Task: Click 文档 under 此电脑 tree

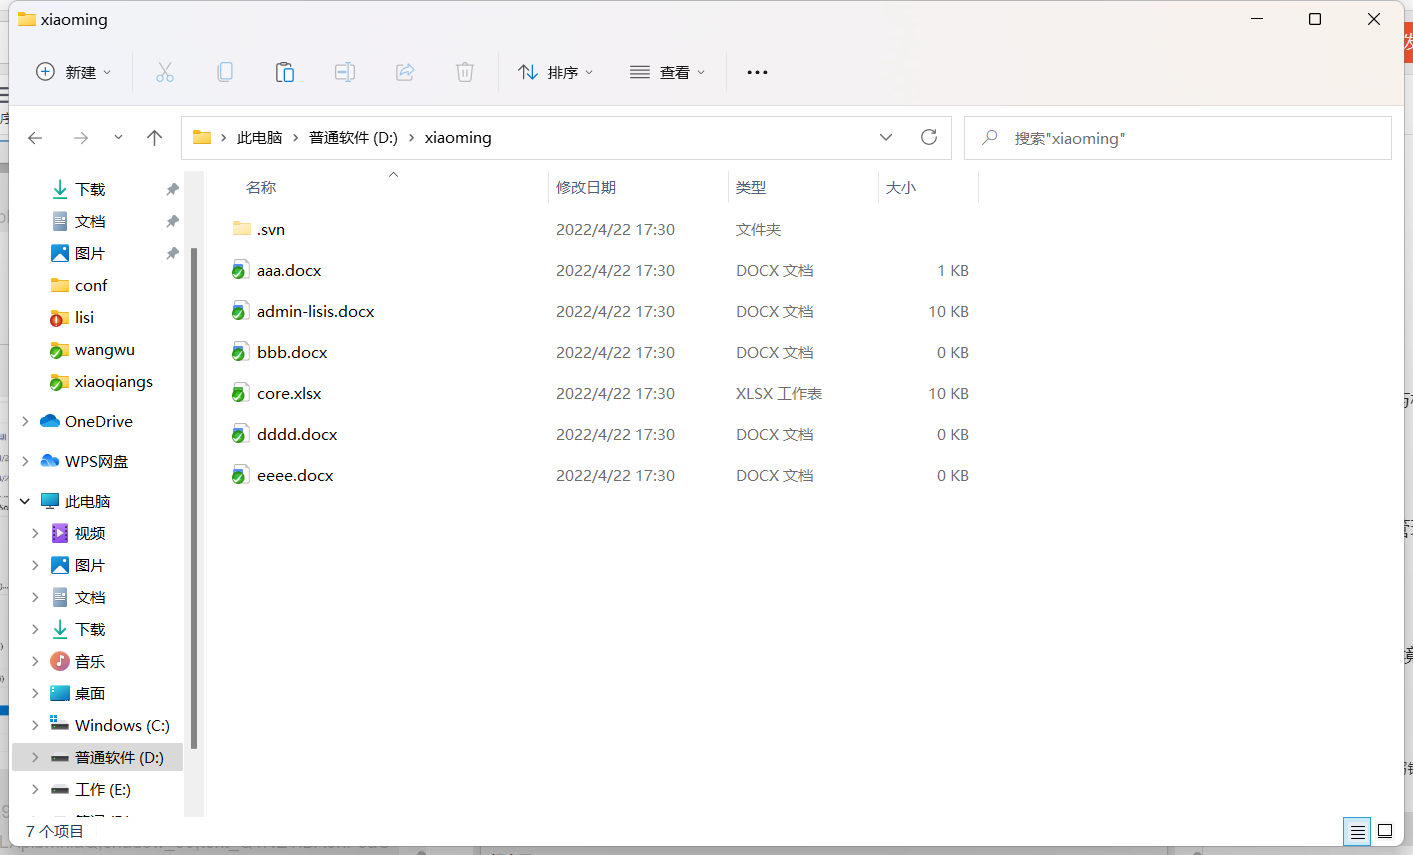Action: tap(78, 597)
